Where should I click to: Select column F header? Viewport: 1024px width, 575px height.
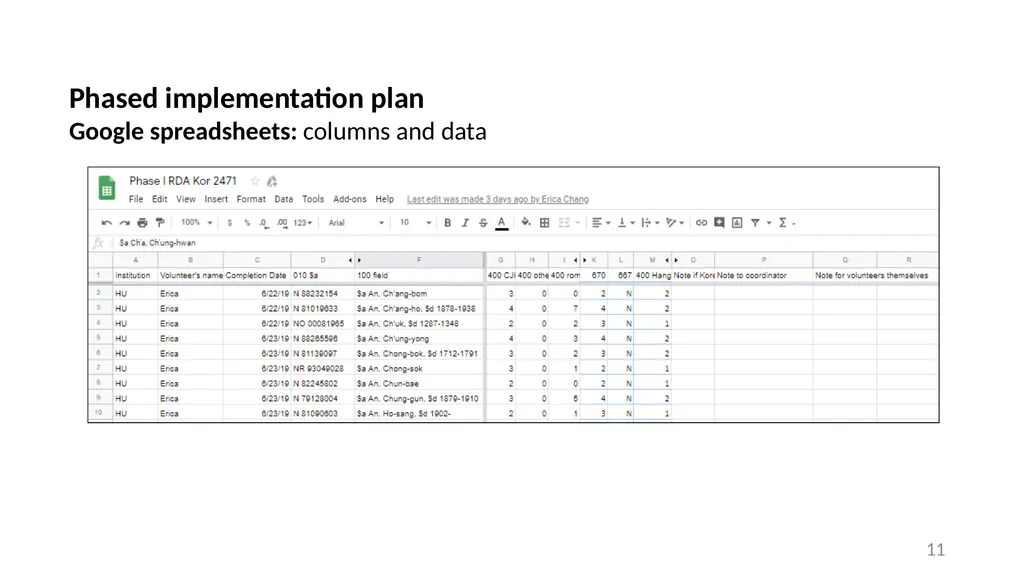[x=419, y=260]
